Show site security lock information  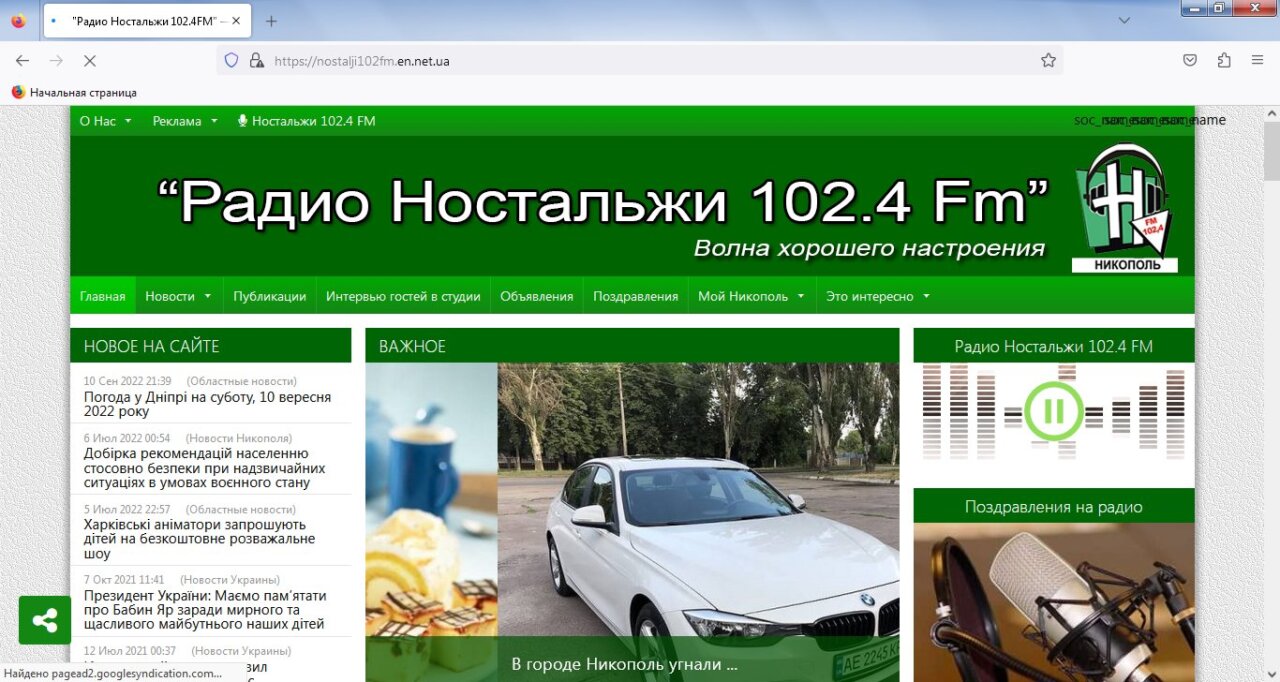click(x=257, y=61)
